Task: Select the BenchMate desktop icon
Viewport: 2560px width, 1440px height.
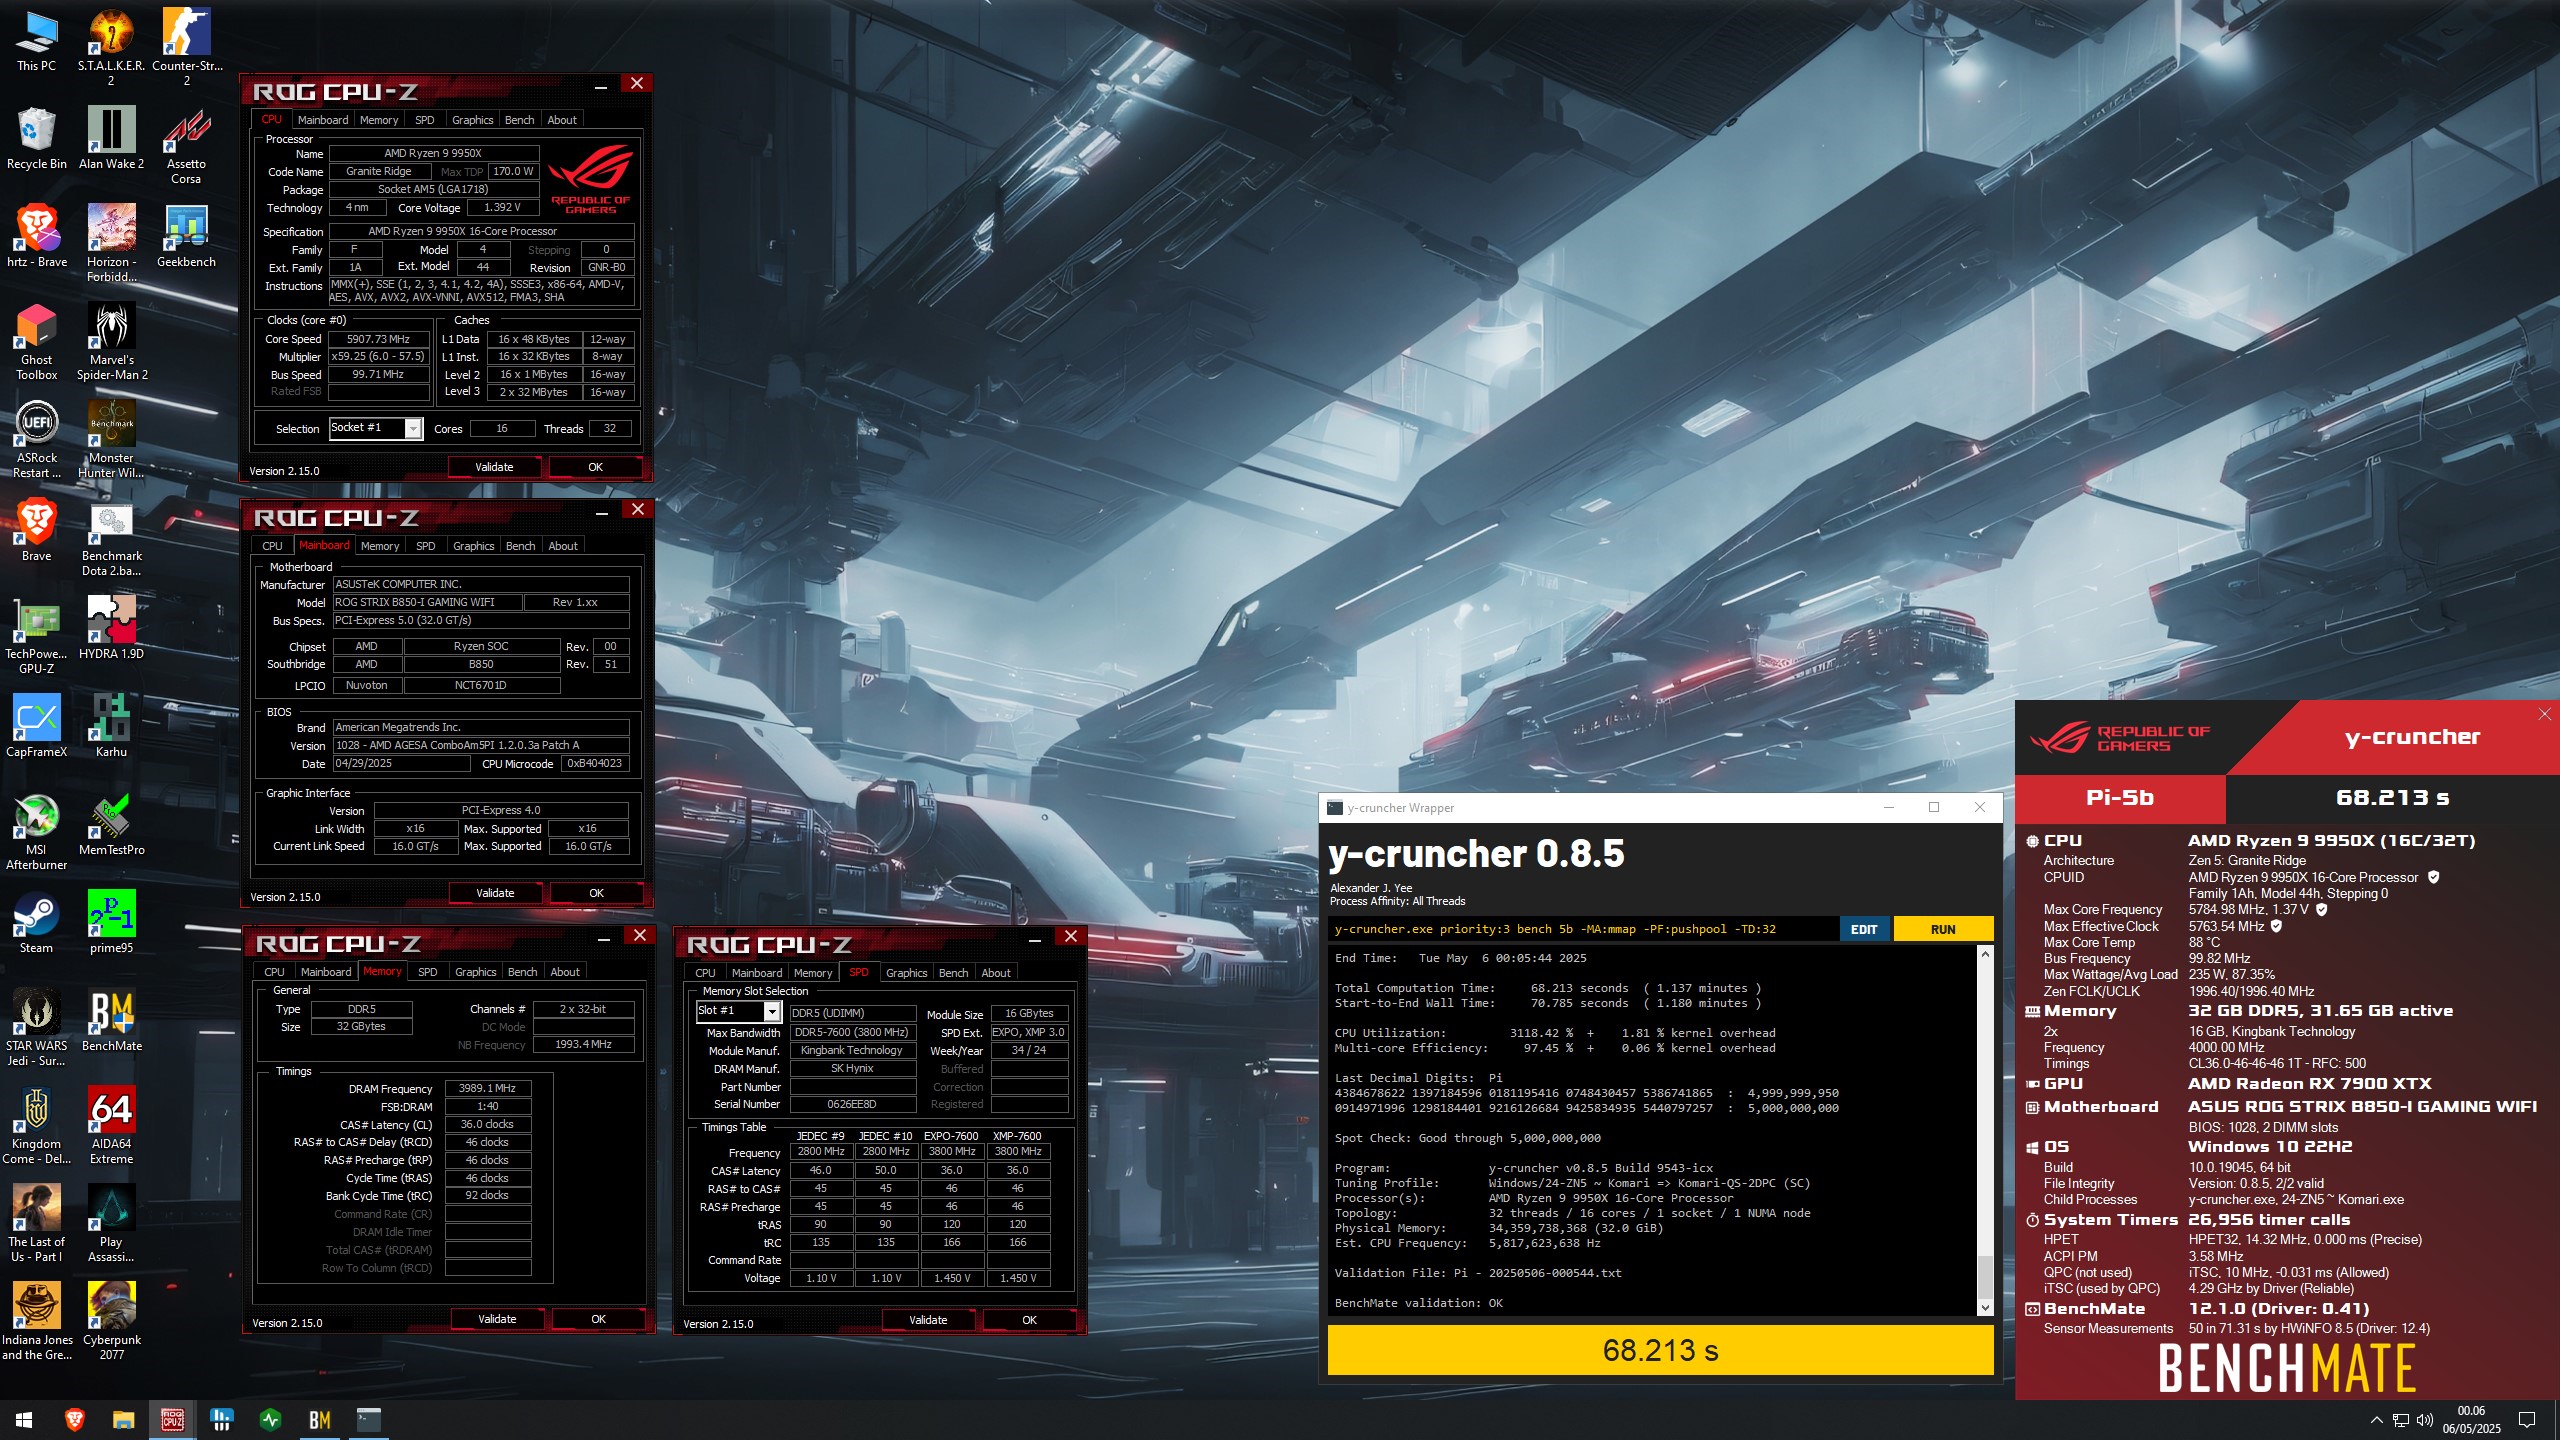Action: click(111, 1020)
